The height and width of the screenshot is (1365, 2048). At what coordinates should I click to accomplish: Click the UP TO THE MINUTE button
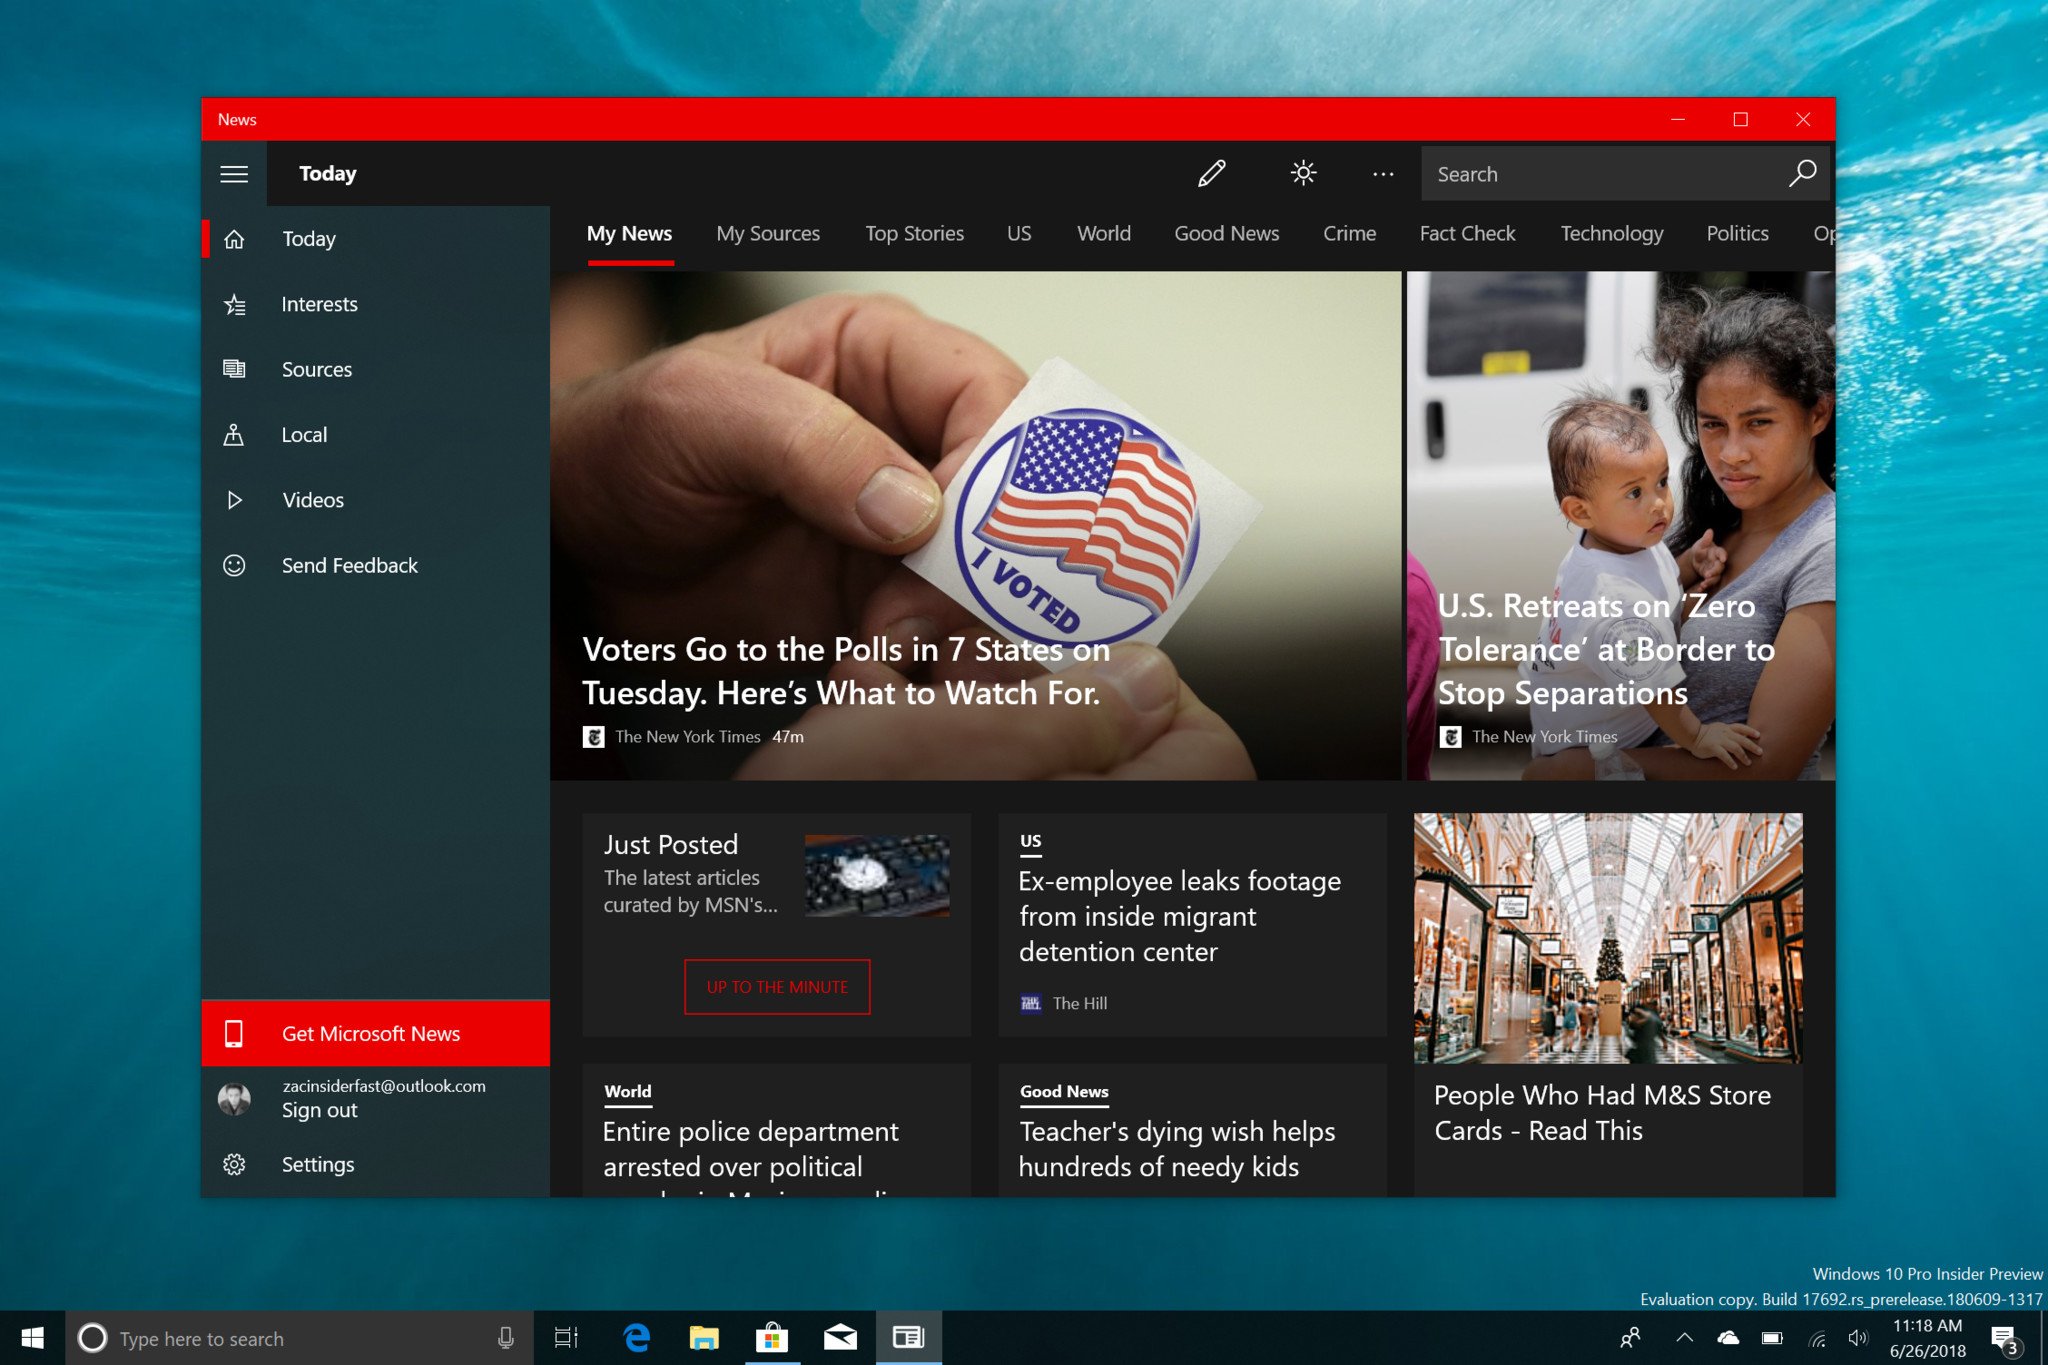(x=777, y=987)
